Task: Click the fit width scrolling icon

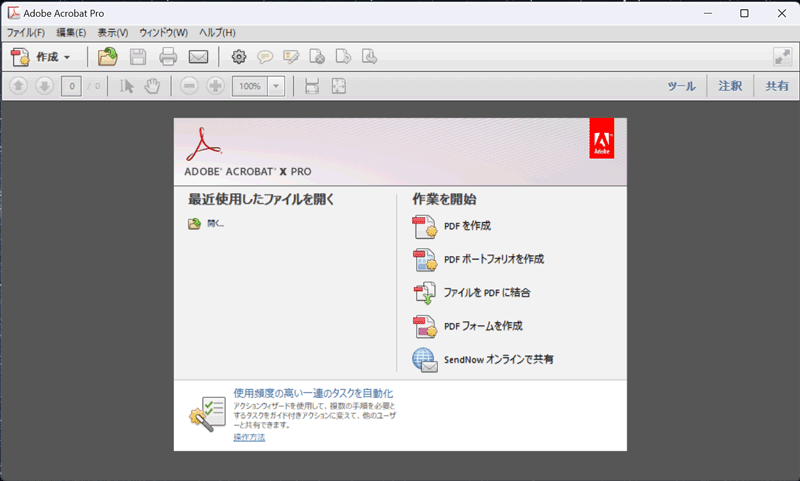Action: (312, 86)
